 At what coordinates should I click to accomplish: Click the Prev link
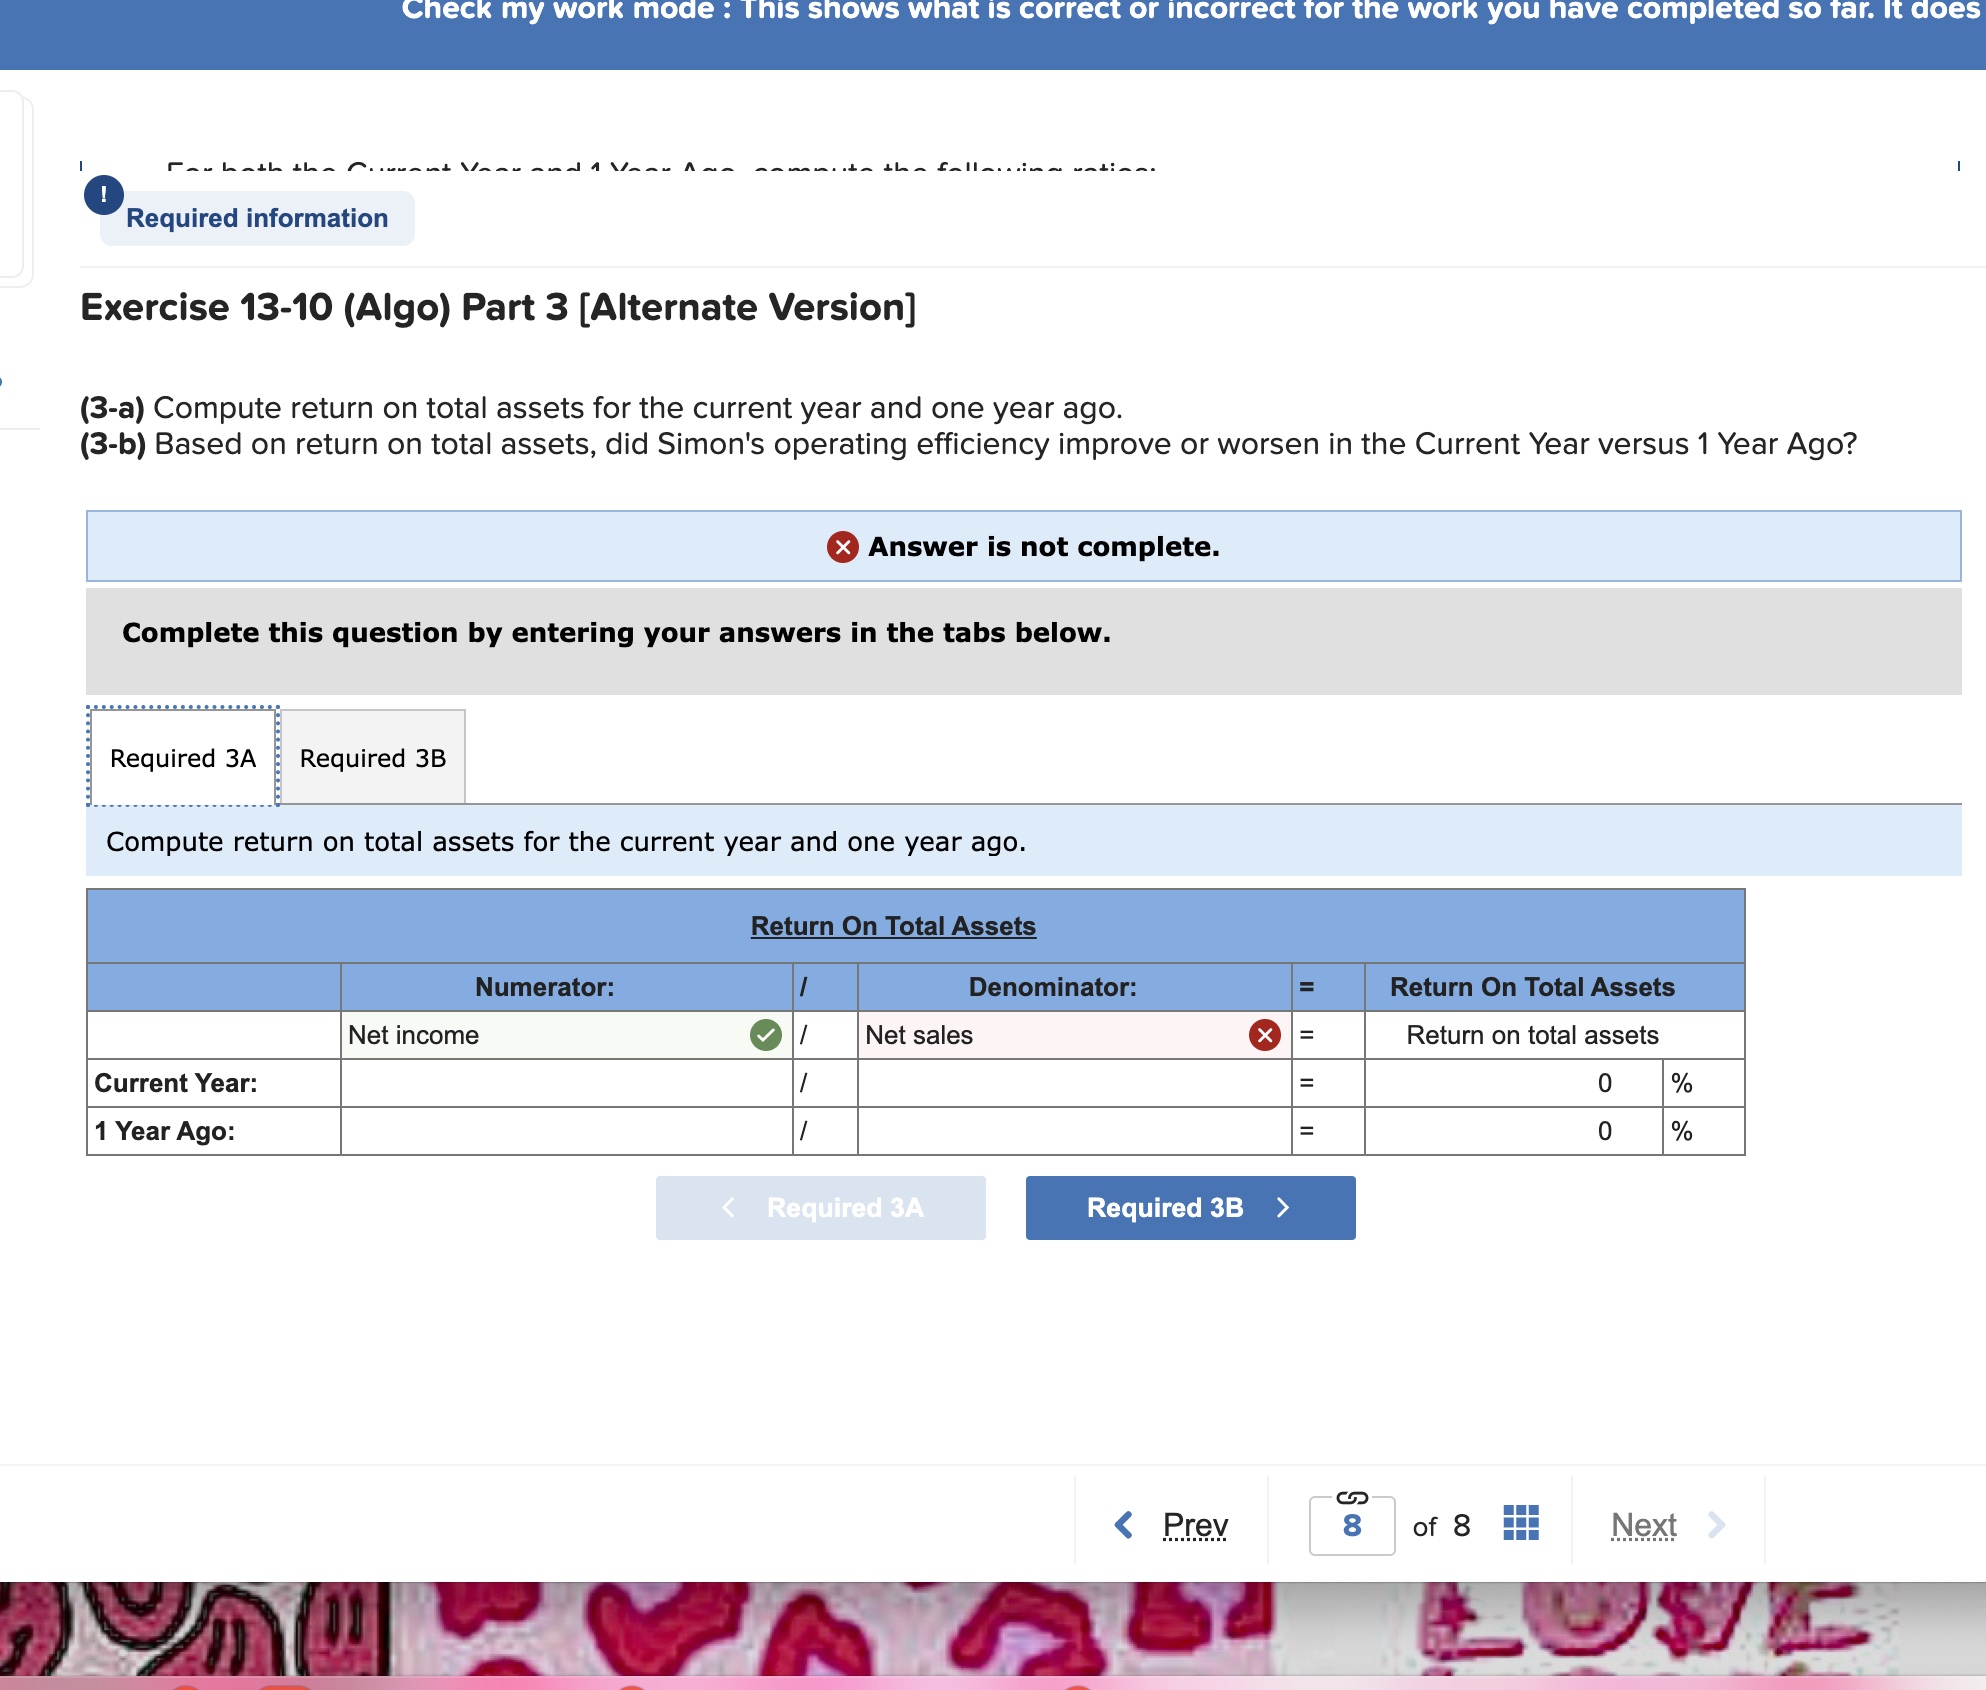pos(1194,1524)
